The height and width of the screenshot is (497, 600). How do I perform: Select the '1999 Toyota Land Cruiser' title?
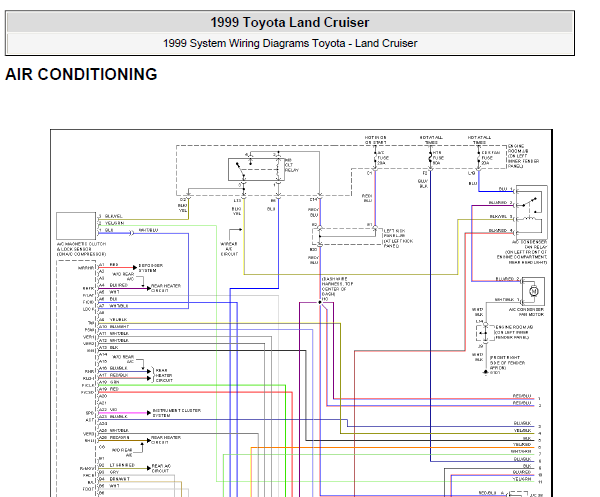[x=290, y=22]
